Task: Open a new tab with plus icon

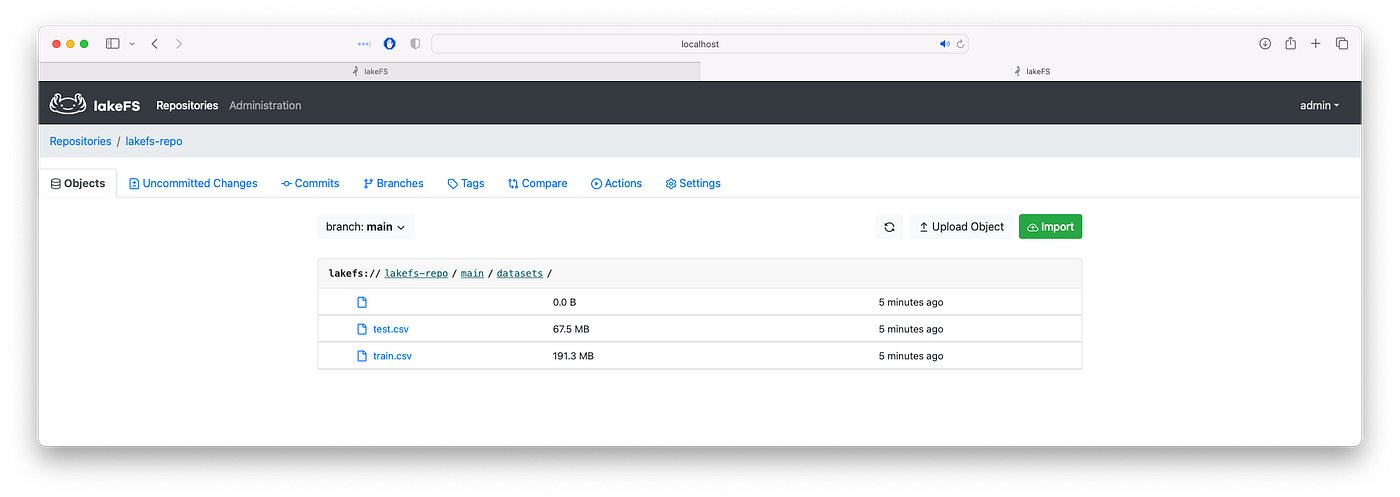Action: (1316, 44)
